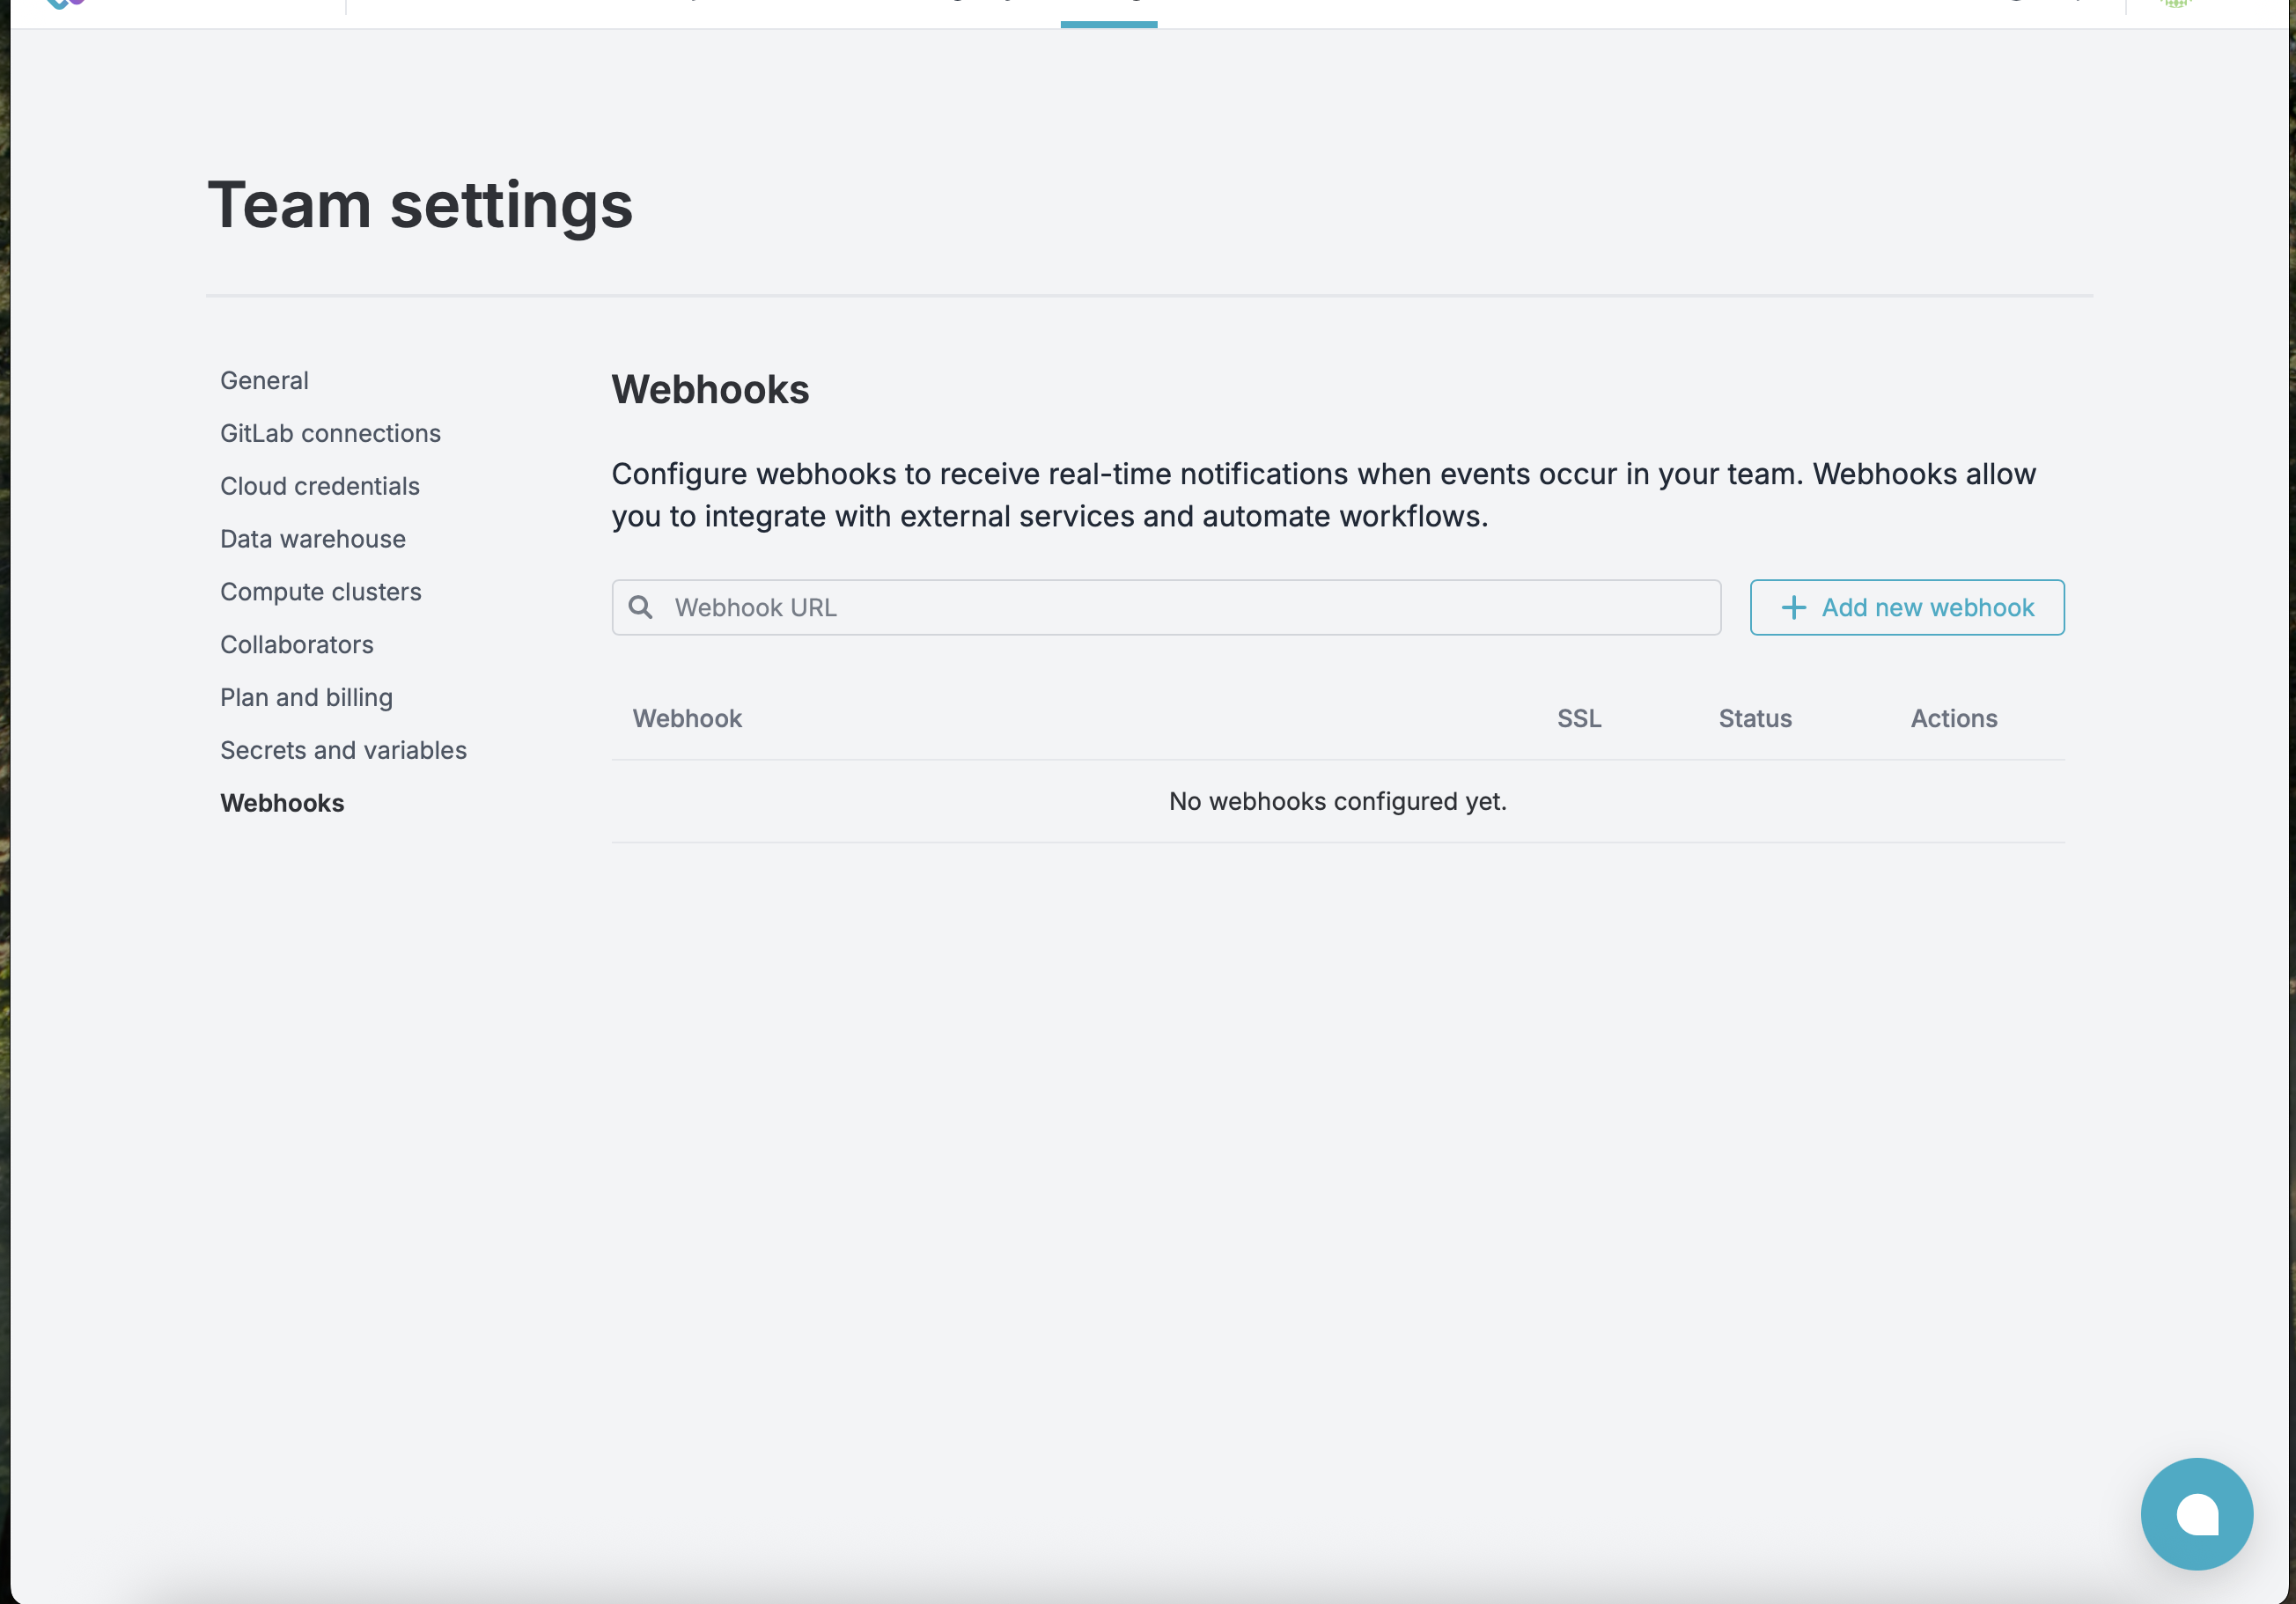Switch to the Webhooks settings section

282,802
